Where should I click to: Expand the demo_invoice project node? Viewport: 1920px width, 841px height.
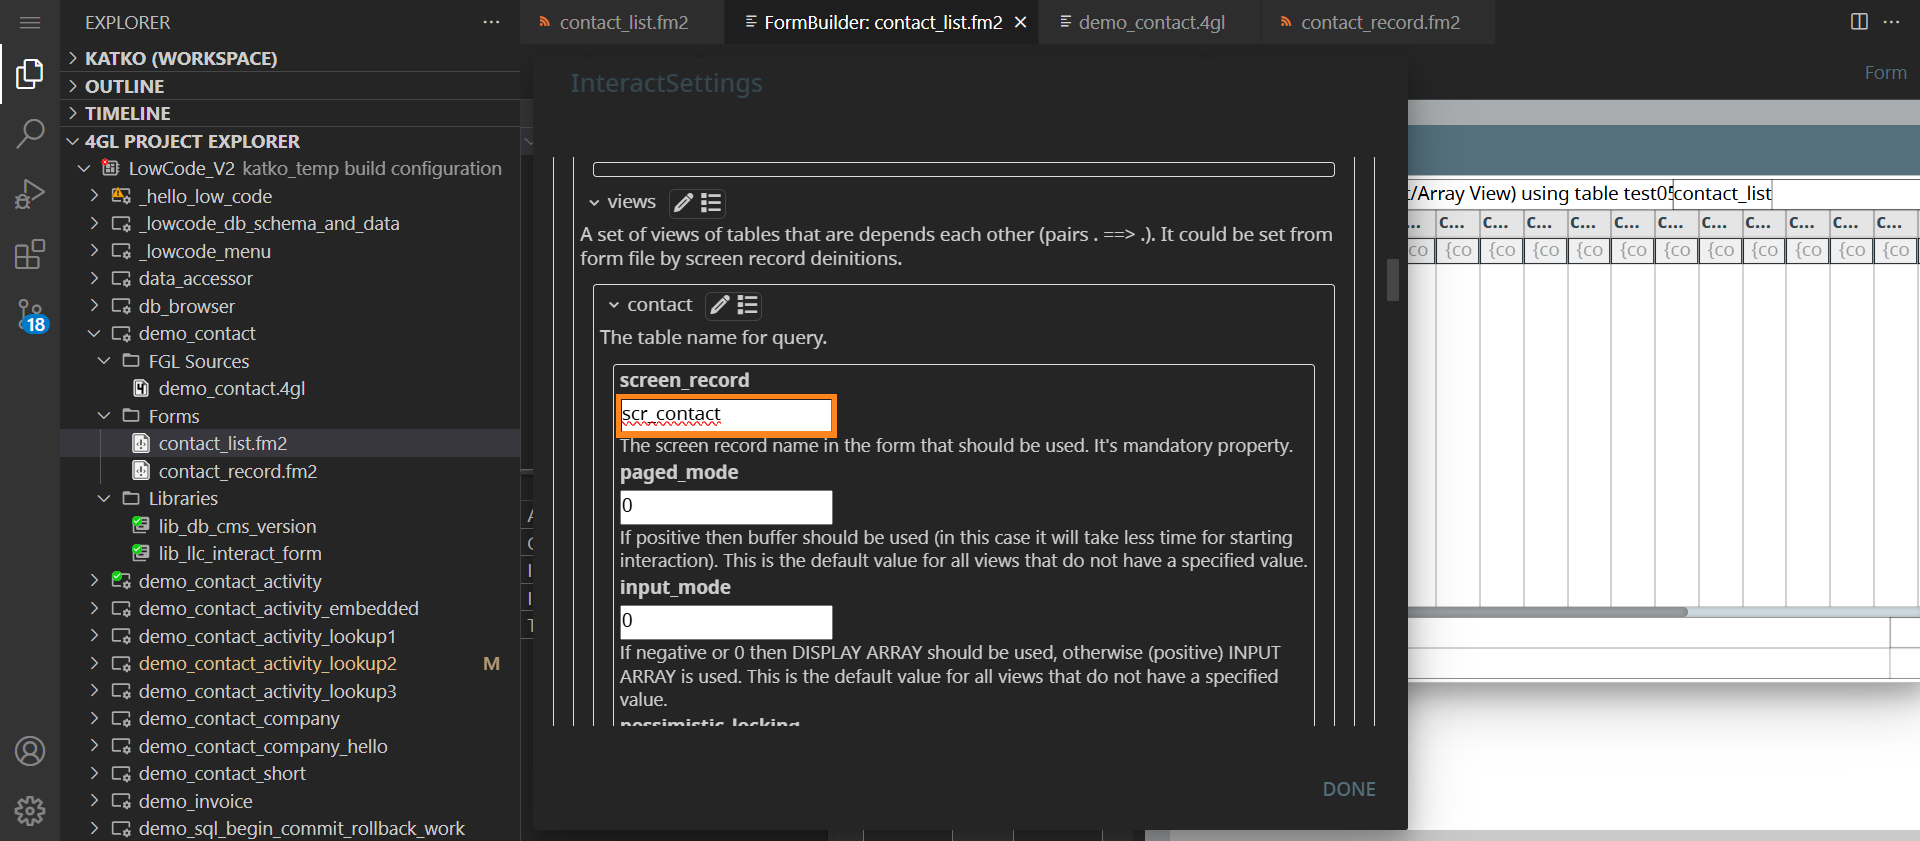pyautogui.click(x=94, y=801)
